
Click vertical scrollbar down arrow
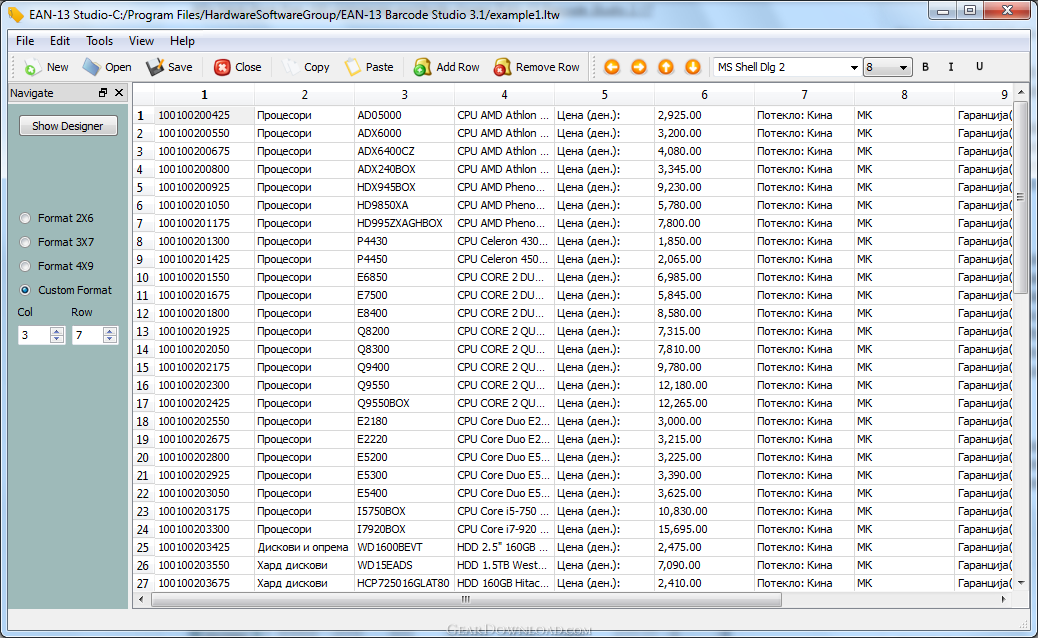tap(1021, 582)
